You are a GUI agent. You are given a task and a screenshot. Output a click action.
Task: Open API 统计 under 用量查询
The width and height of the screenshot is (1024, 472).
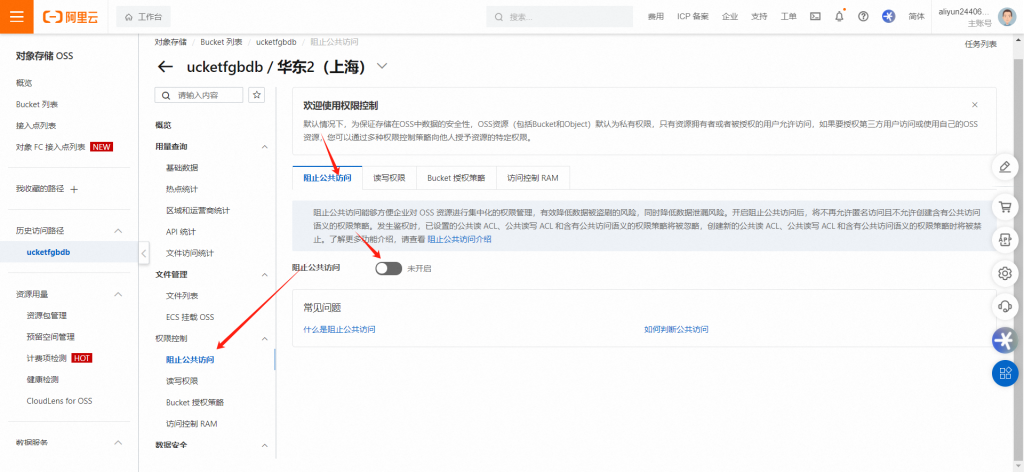181,232
